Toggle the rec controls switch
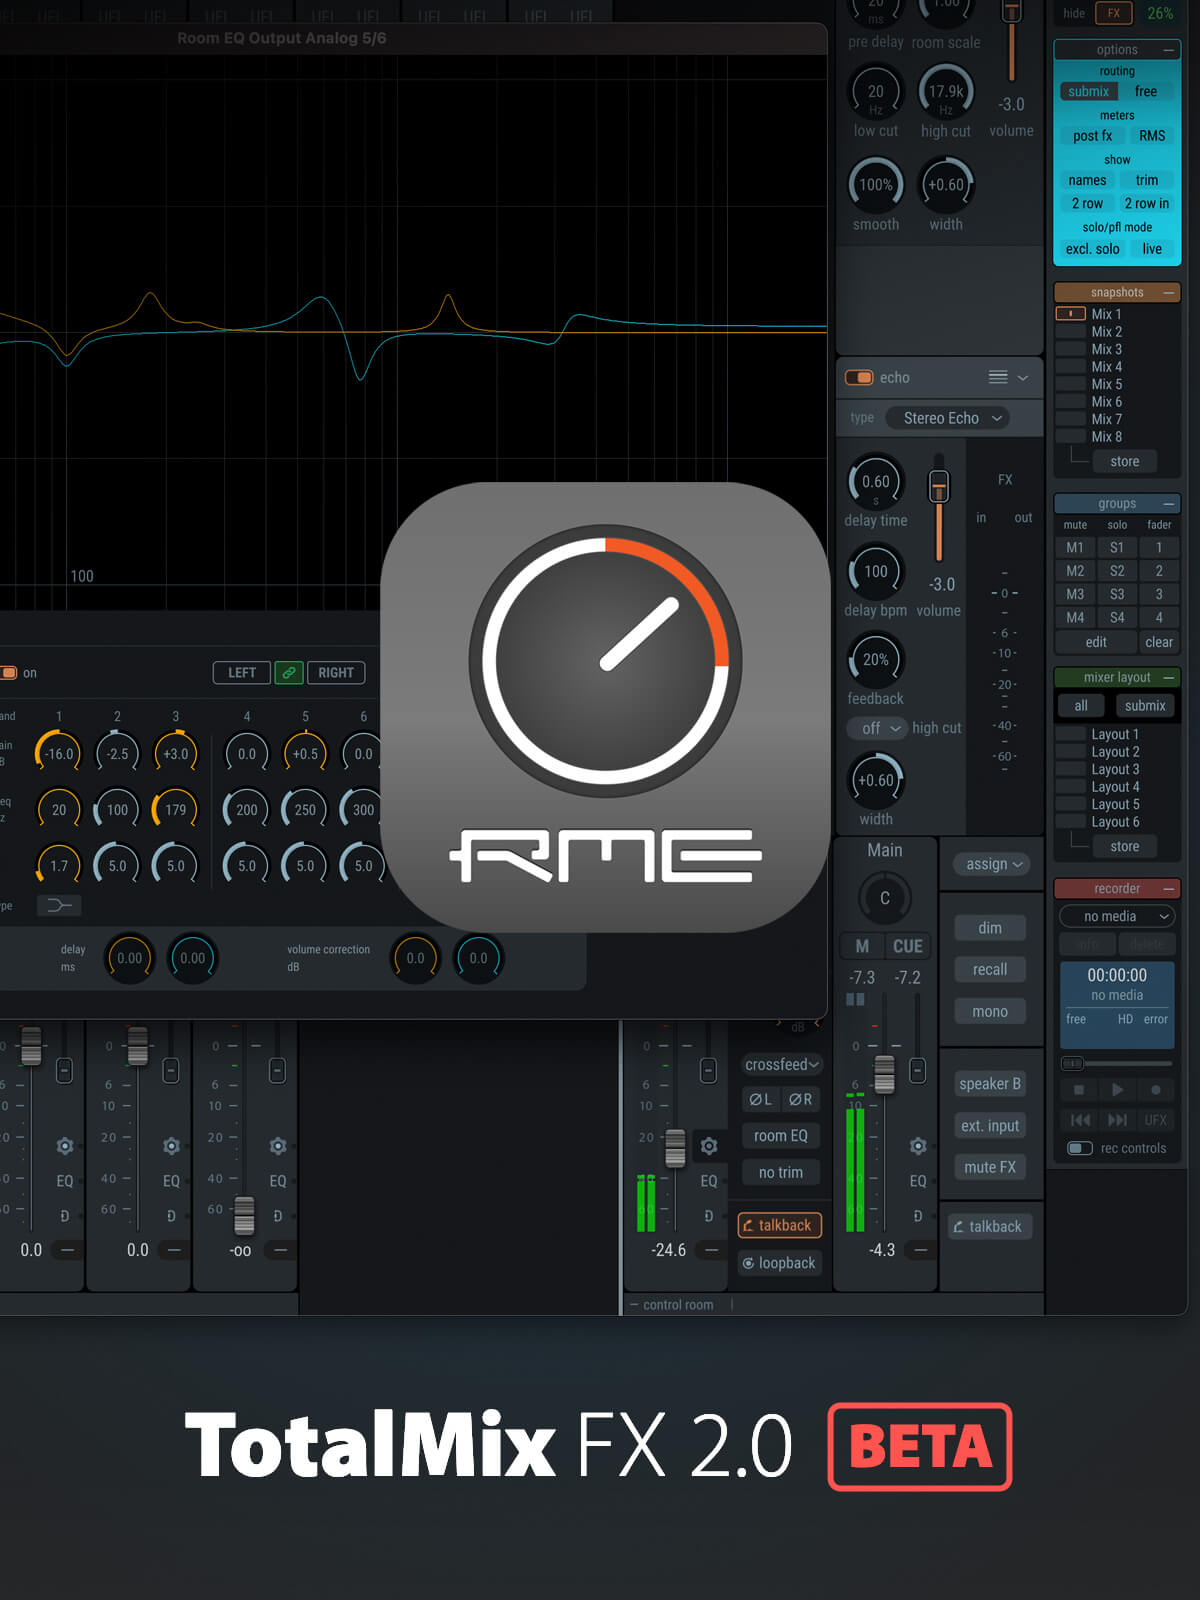 click(x=1080, y=1148)
